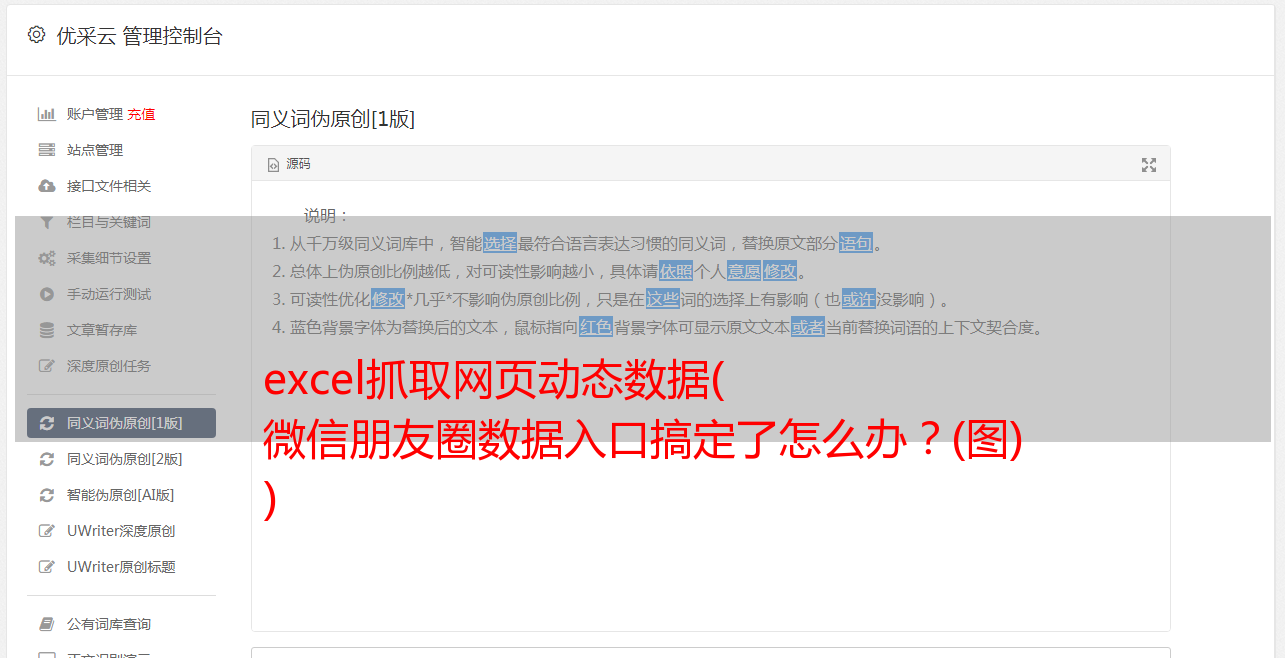This screenshot has height=658, width=1285.
Task: Click the 接口文件相关 cloud upload icon
Action: (x=46, y=186)
